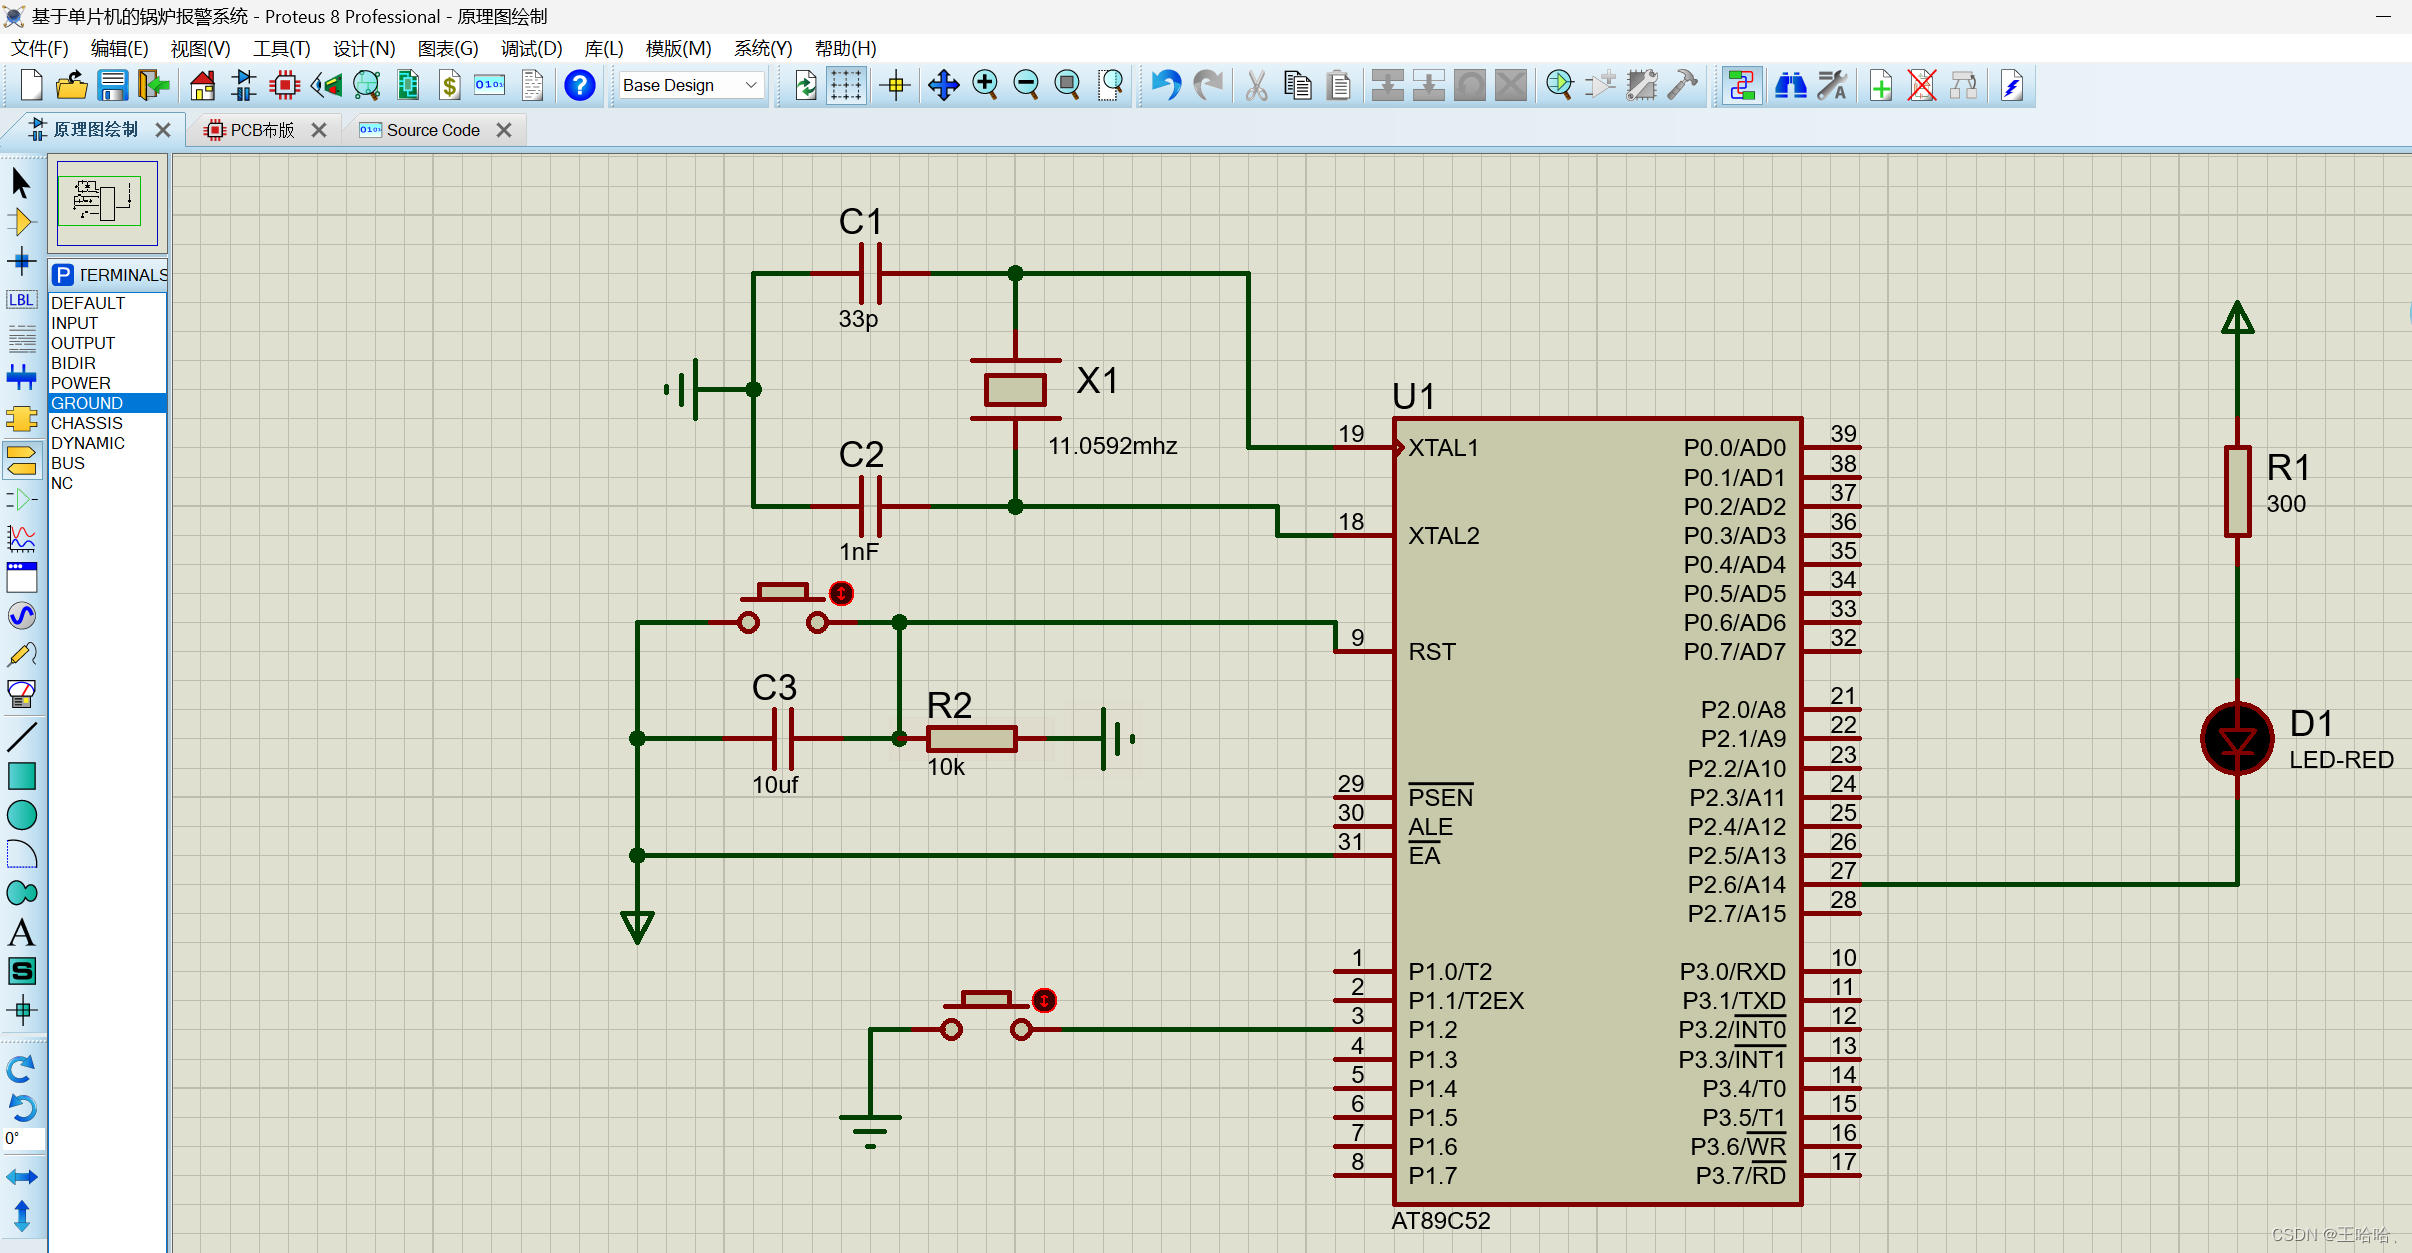Screen dimensions: 2412x1253
Task: Click the Zoom Out magnifier icon
Action: 1027,86
